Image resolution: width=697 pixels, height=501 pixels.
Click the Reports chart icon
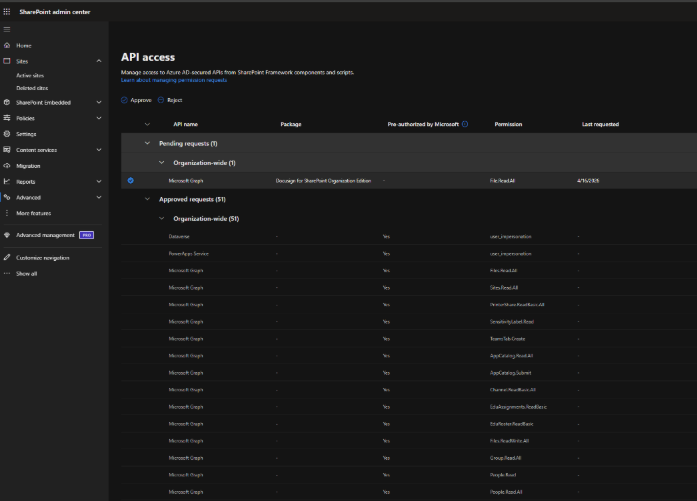click(x=7, y=181)
